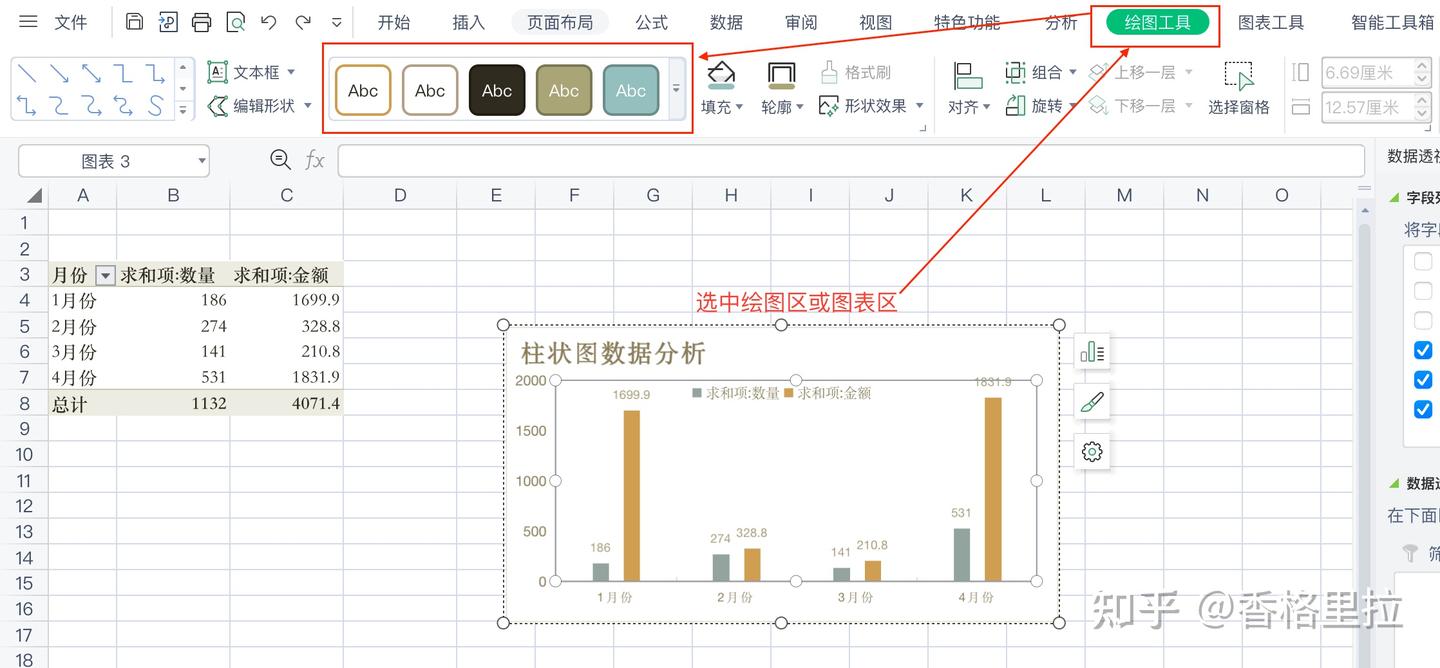This screenshot has height=668, width=1440.
Task: Switch to the 插入 ribbon tab
Action: 468,22
